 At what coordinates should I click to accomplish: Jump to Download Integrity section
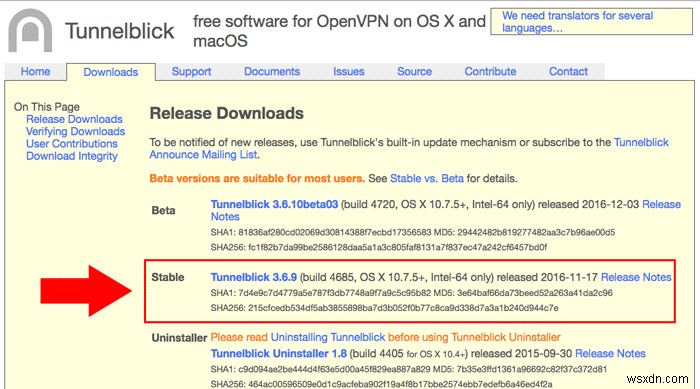72,156
